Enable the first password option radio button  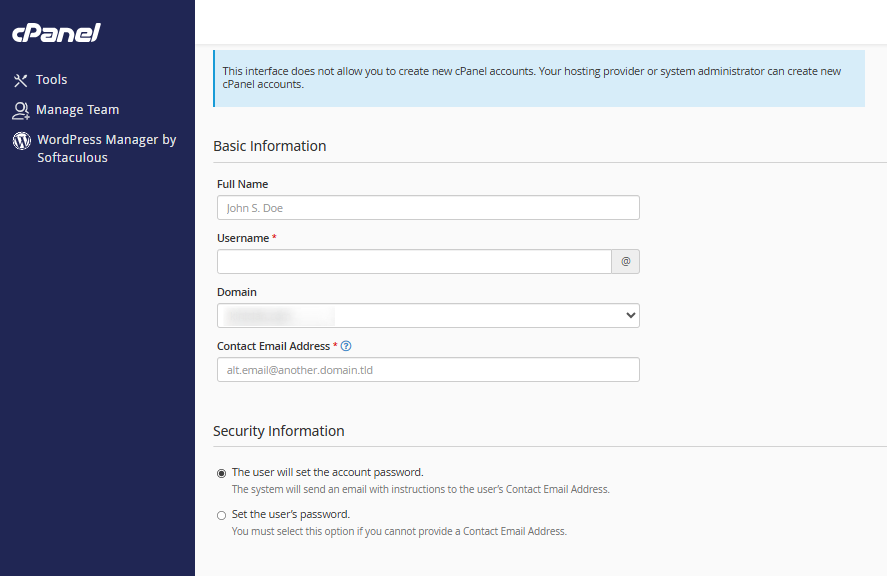click(221, 472)
